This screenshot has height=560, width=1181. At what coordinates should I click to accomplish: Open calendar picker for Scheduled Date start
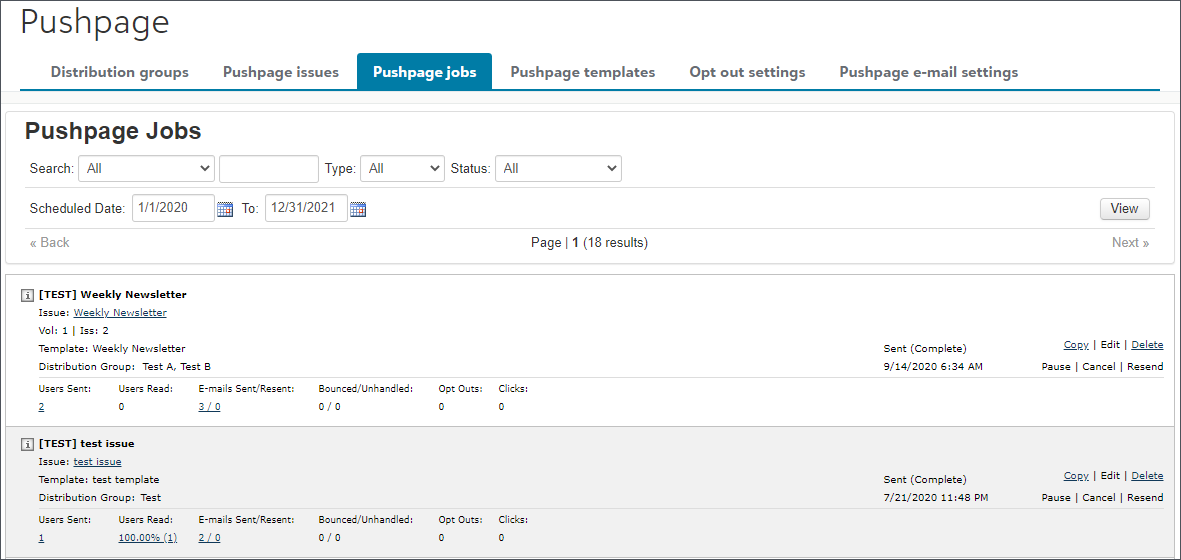coord(225,209)
